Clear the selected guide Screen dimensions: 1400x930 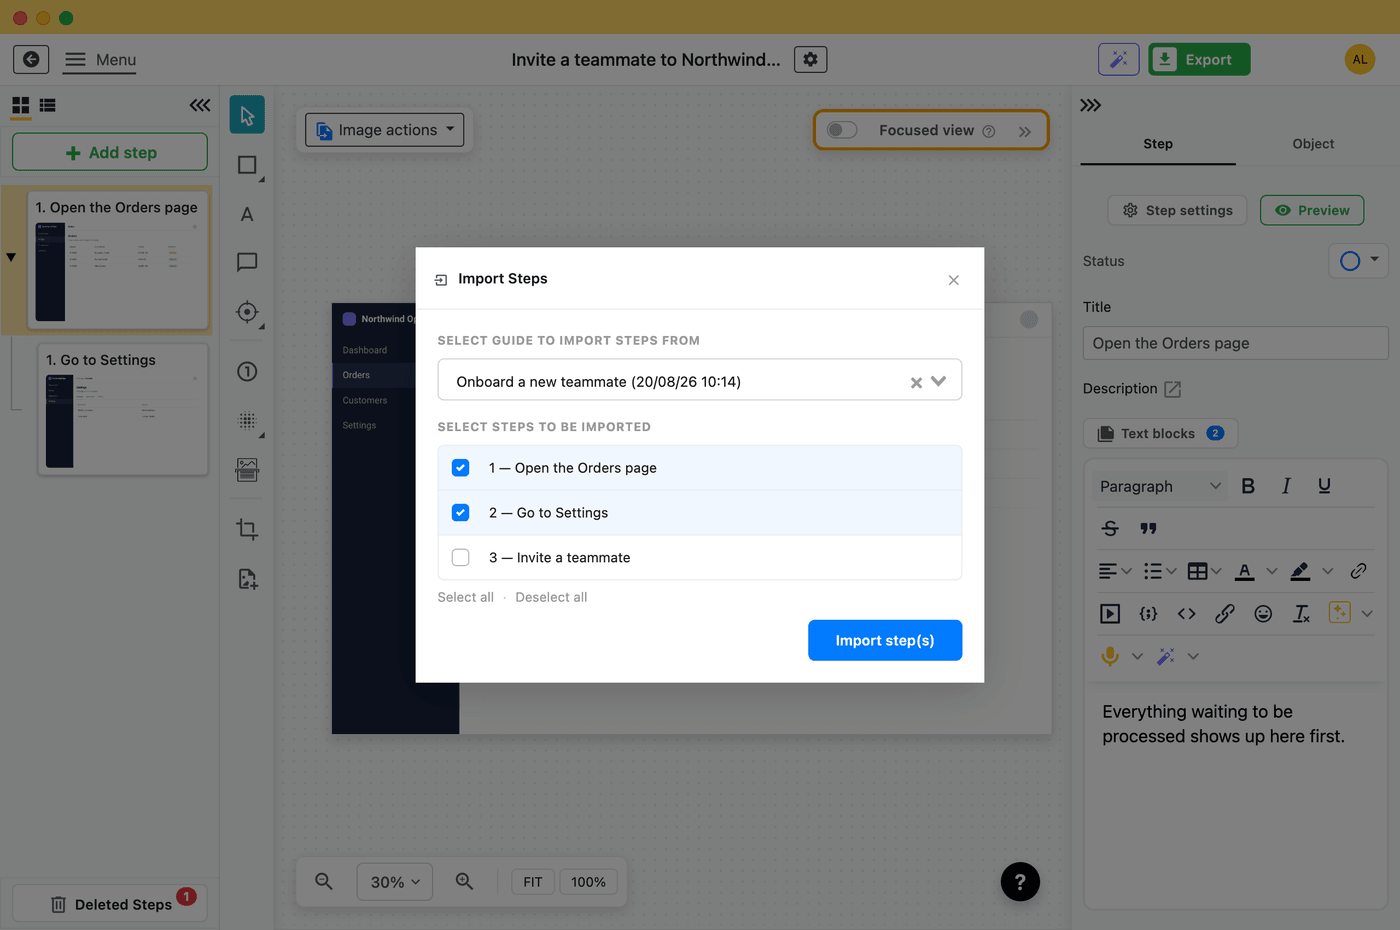tap(916, 382)
